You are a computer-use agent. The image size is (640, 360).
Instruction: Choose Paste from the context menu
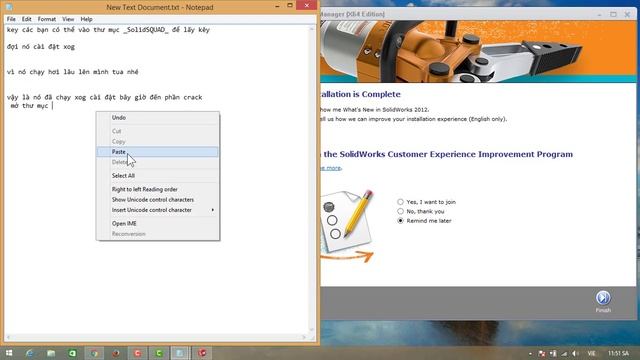coord(158,152)
